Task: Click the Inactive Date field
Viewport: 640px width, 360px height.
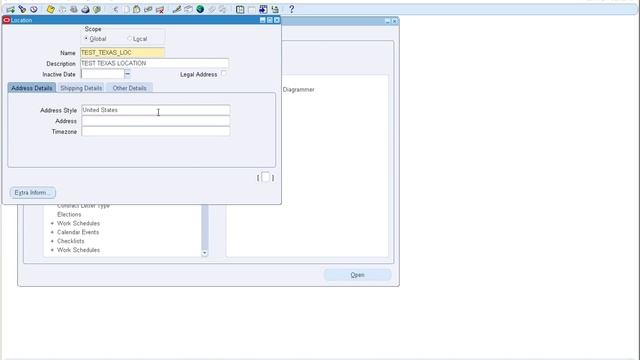Action: click(102, 74)
